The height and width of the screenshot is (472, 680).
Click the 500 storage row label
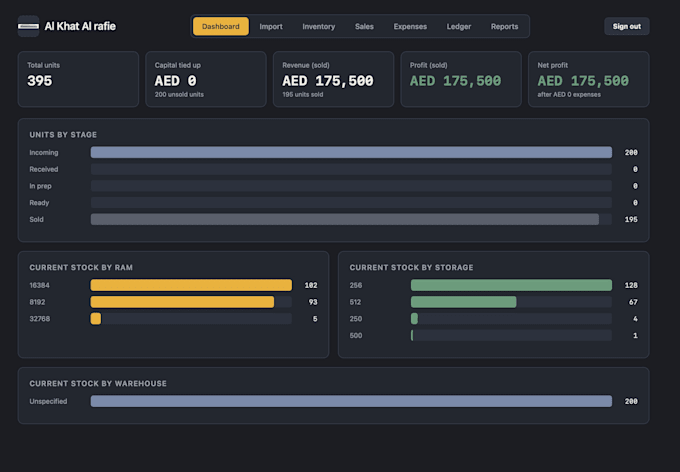[356, 335]
